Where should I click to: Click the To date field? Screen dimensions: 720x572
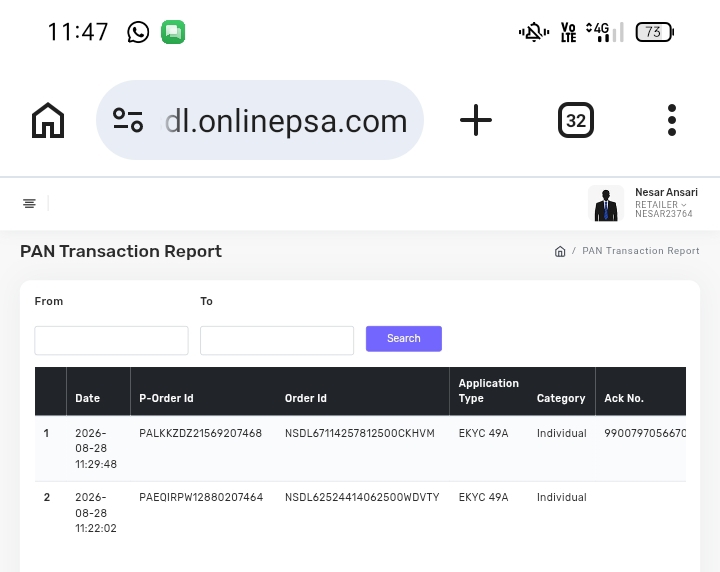coord(277,340)
